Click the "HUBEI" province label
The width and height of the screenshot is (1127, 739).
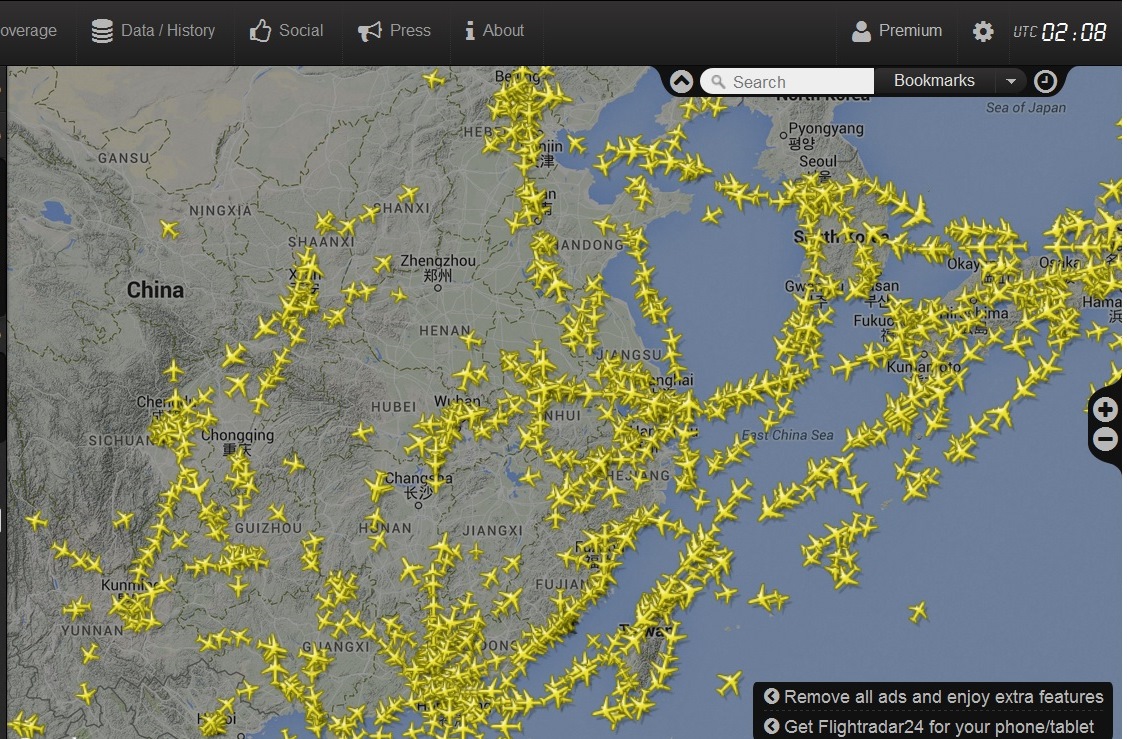pos(394,407)
